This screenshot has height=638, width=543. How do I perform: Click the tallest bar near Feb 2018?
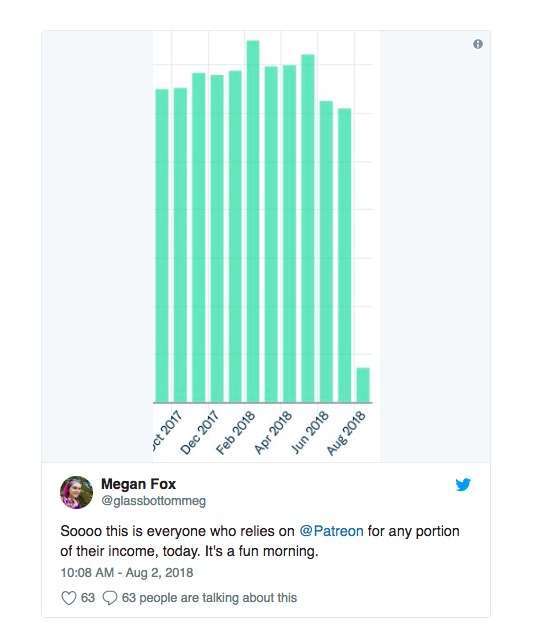[x=253, y=222]
